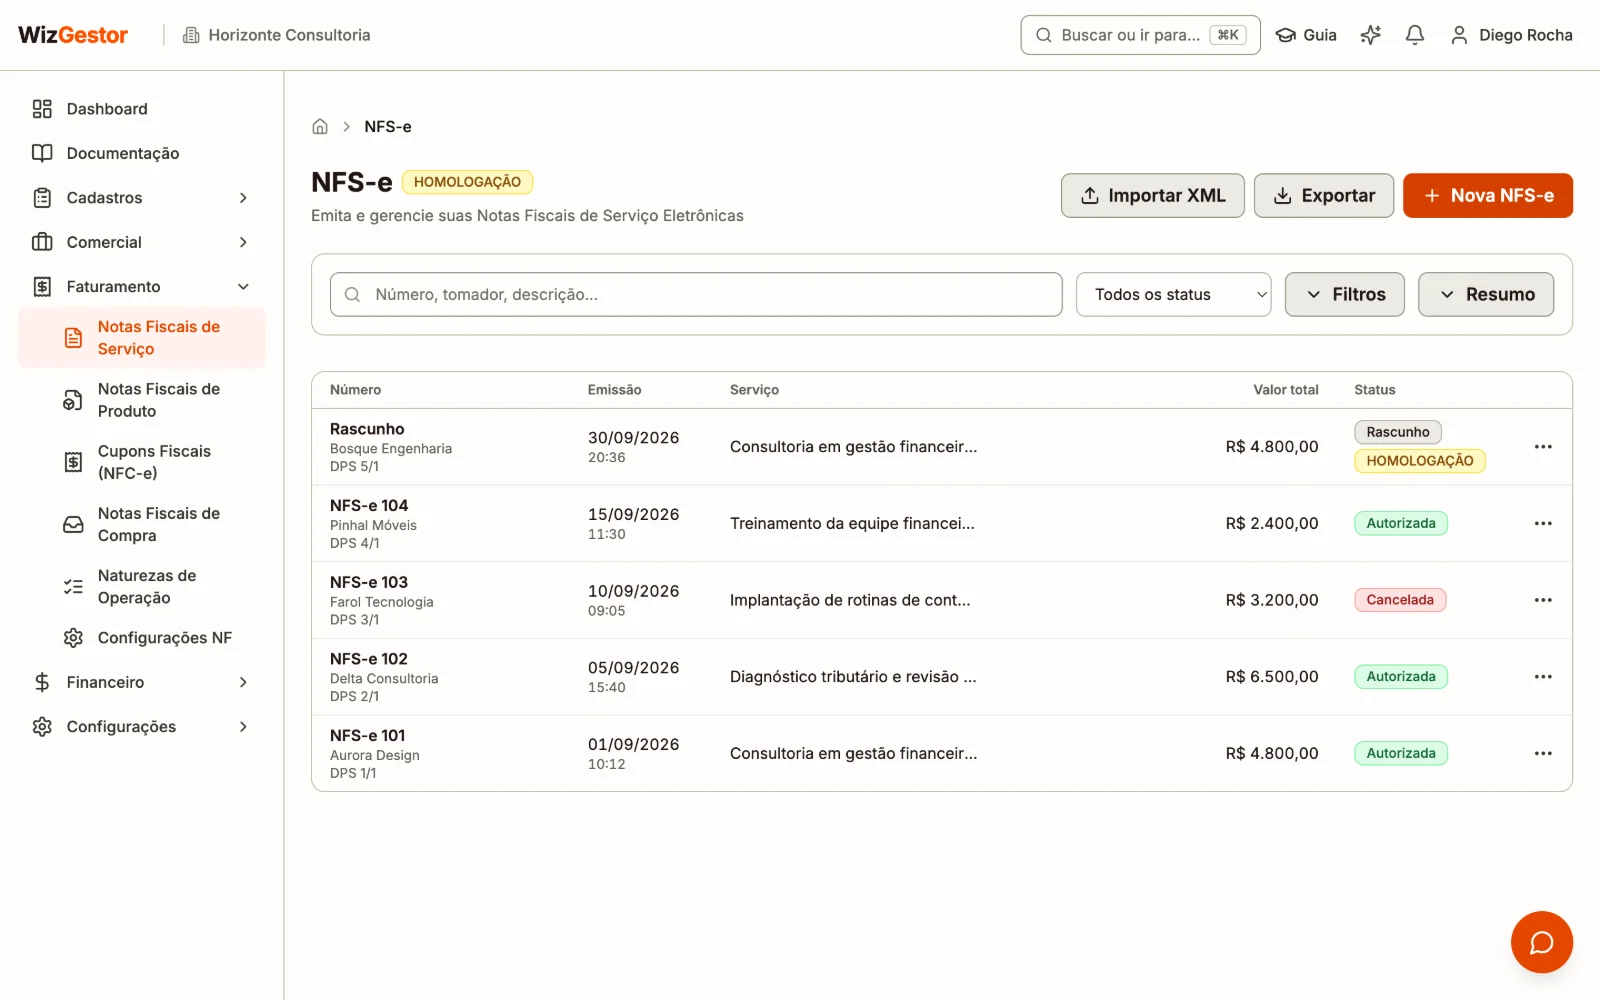This screenshot has width=1600, height=1000.
Task: Open the AI sparkles icon
Action: [x=1371, y=35]
